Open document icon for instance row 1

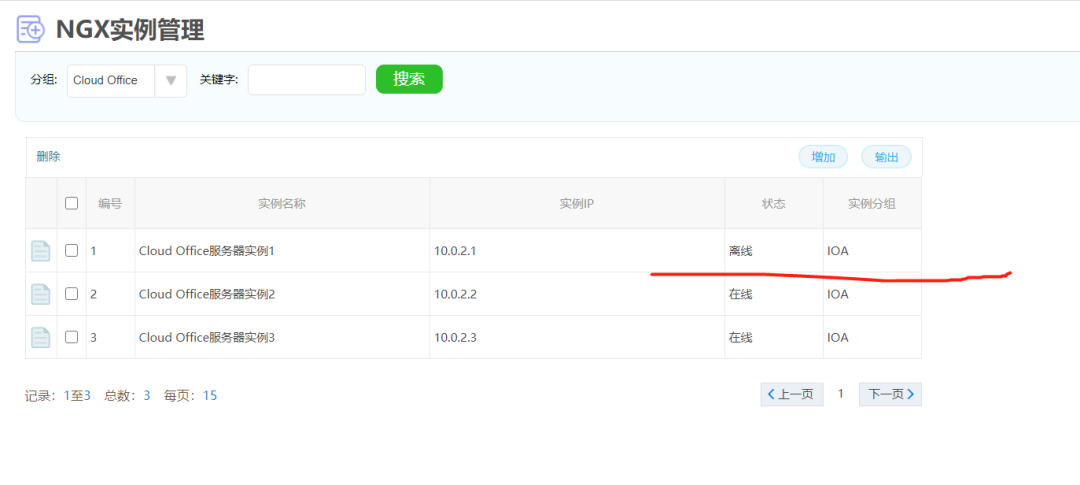point(41,251)
